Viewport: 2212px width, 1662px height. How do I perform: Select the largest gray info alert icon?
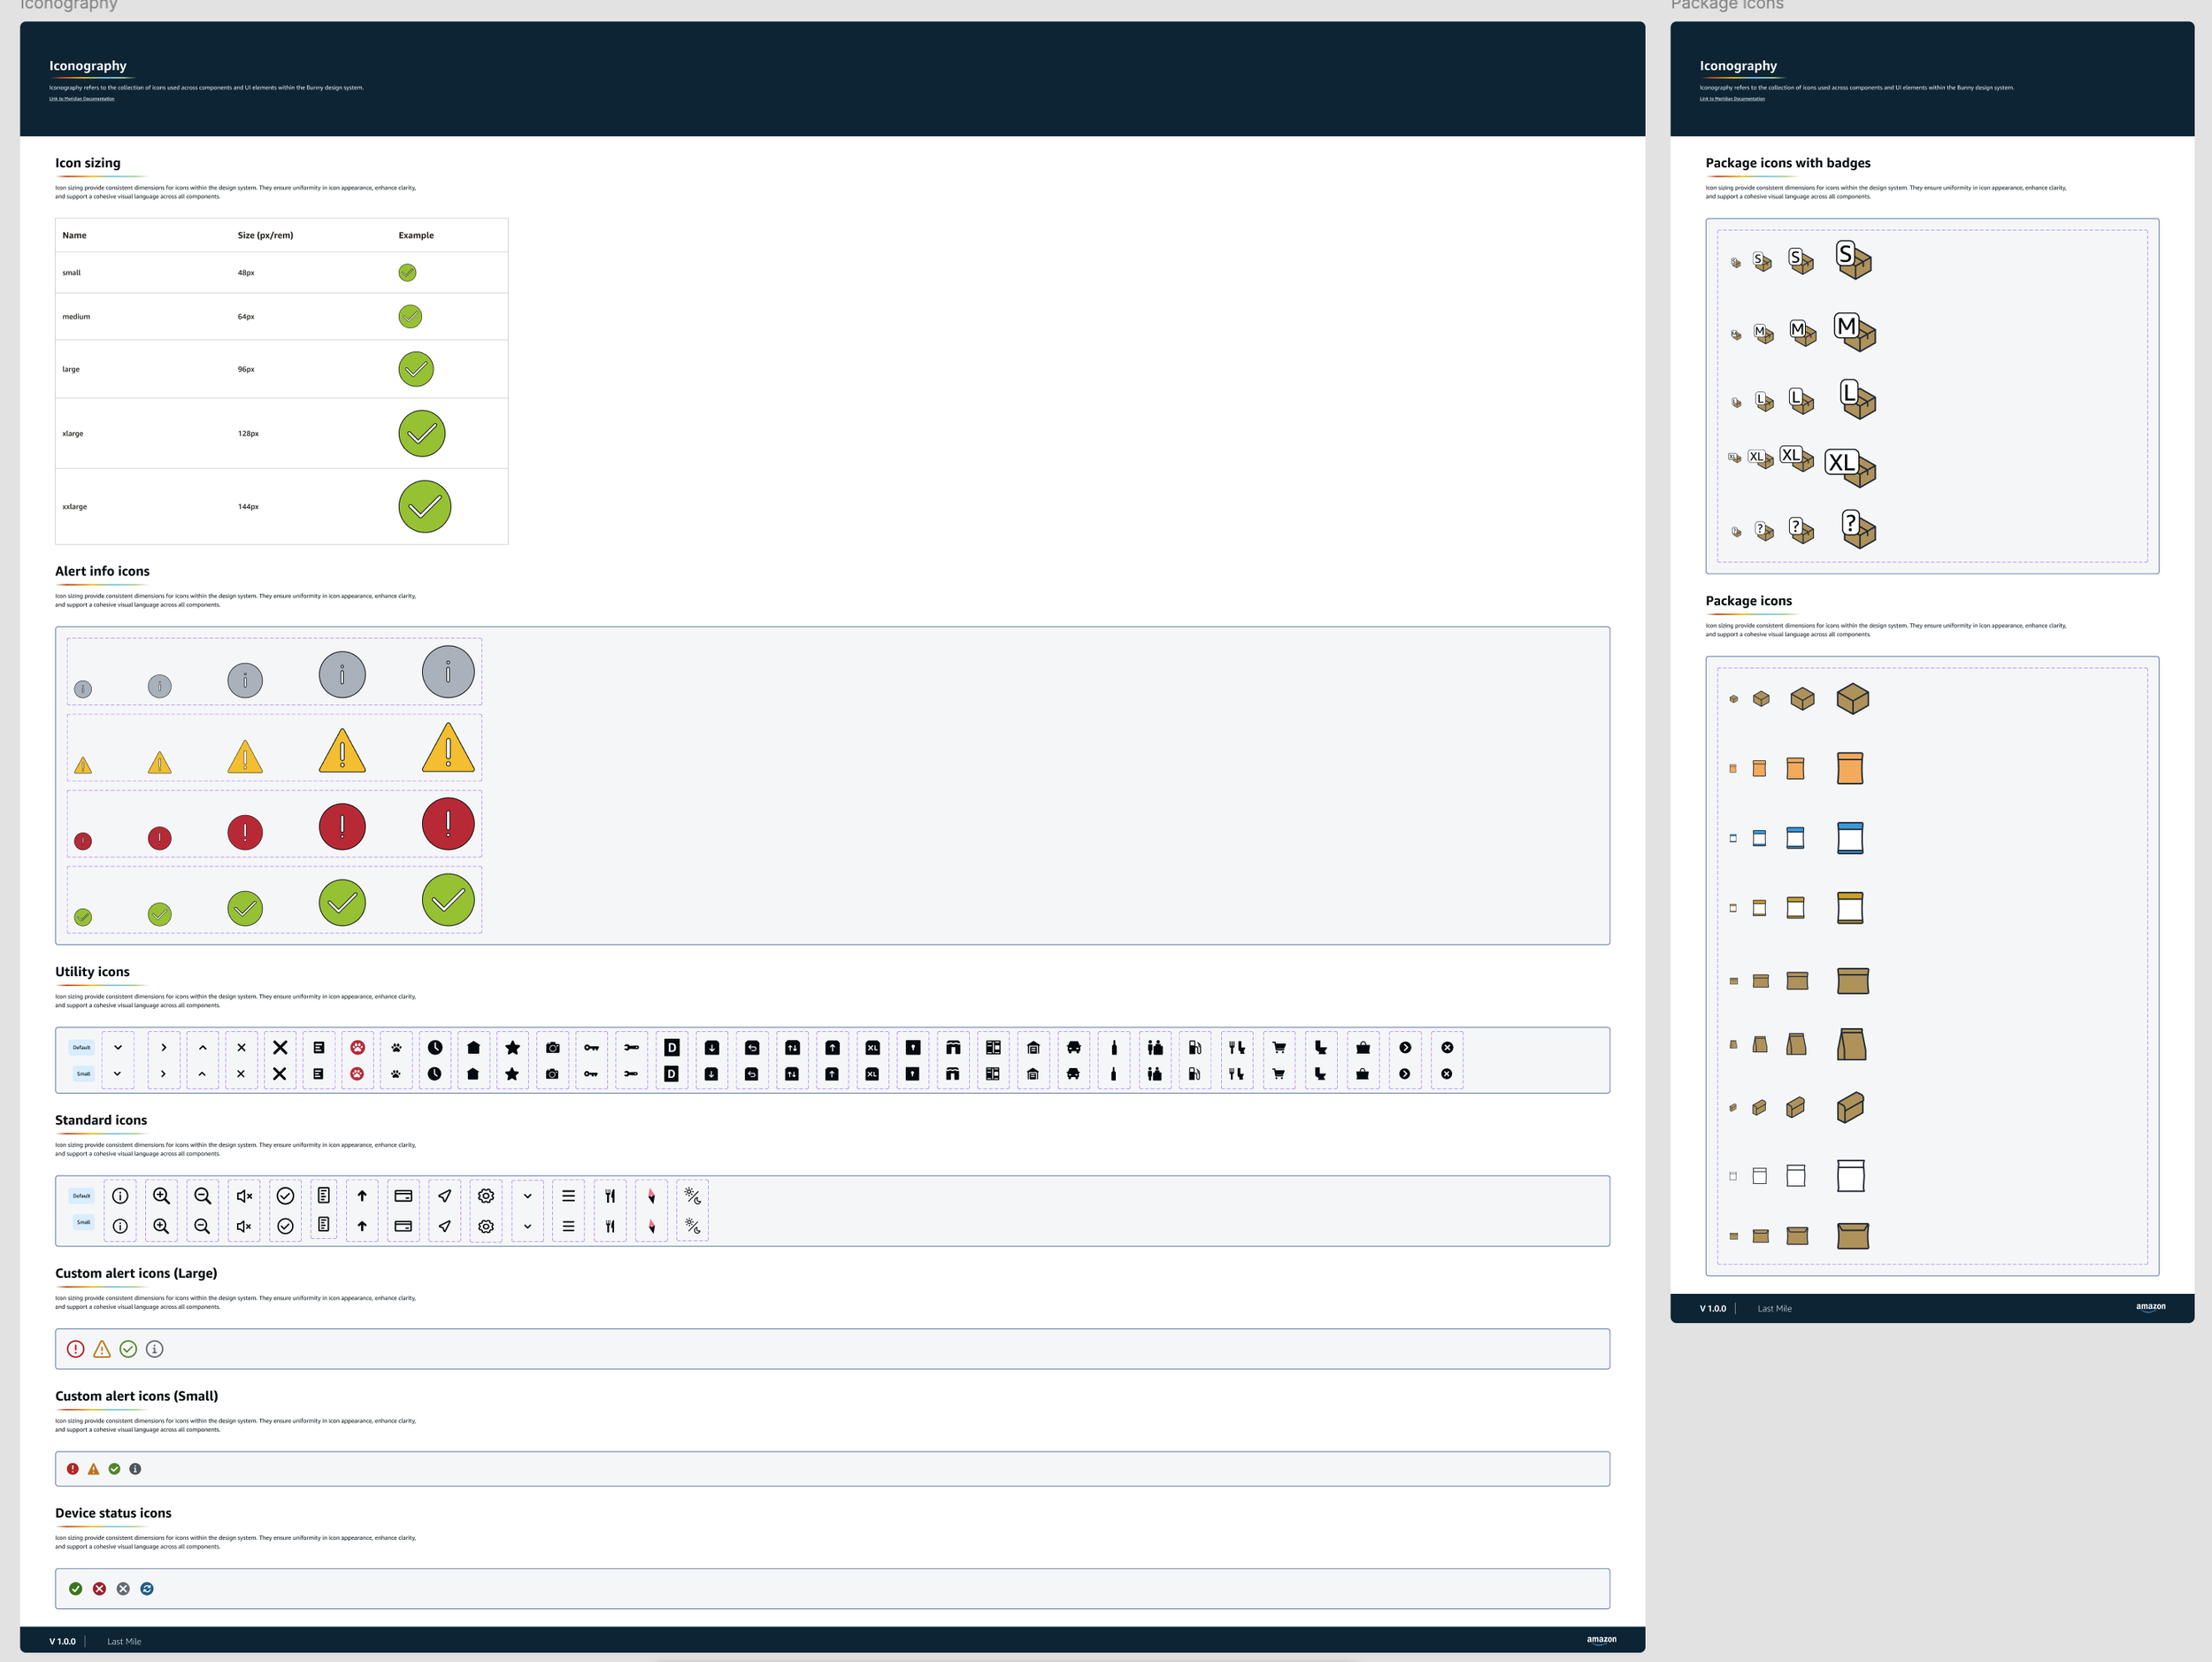(x=448, y=672)
